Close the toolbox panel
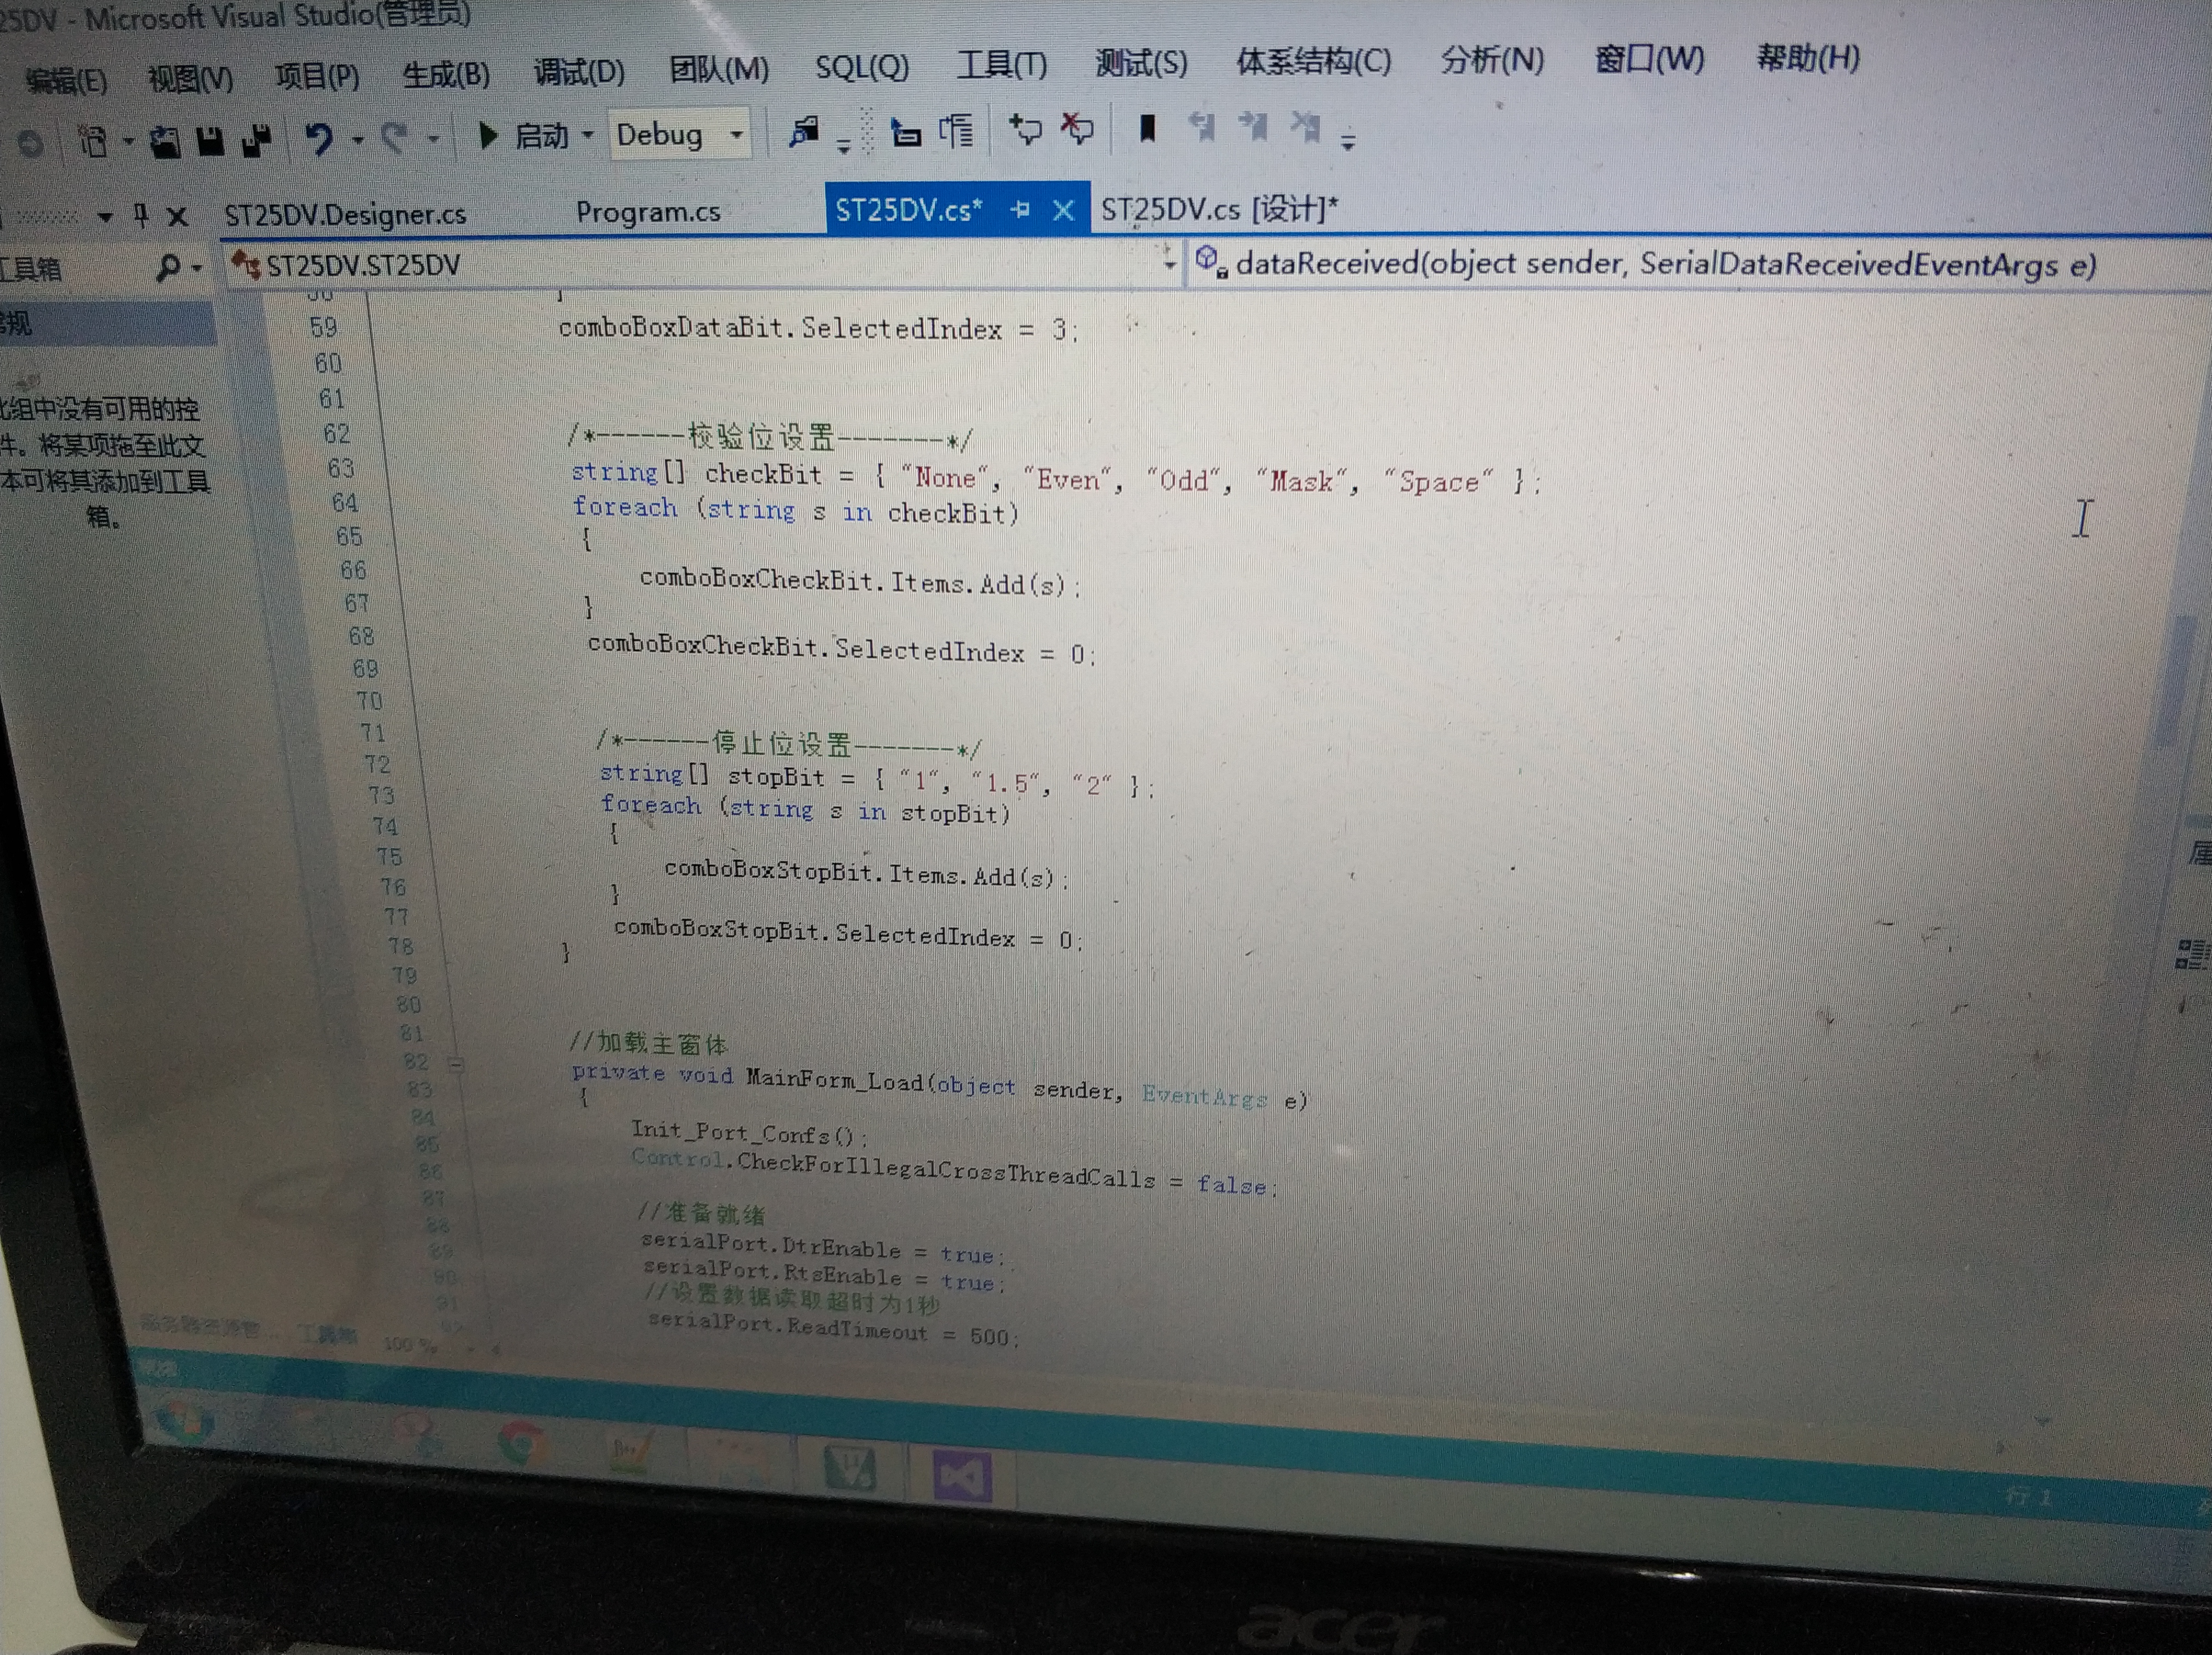This screenshot has width=2212, height=1655. pyautogui.click(x=177, y=215)
